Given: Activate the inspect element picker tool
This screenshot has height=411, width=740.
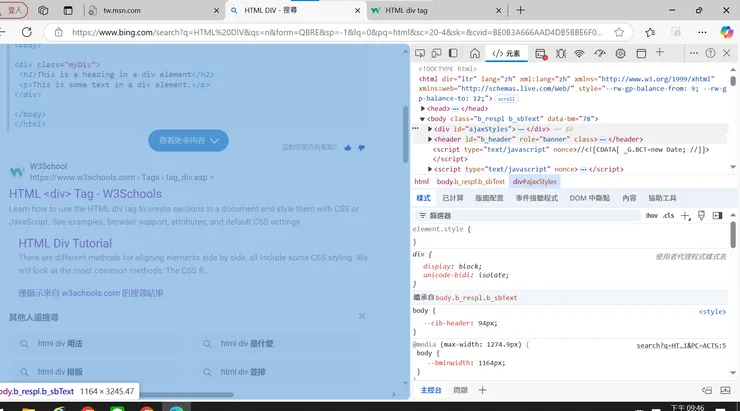Looking at the screenshot, I should click(420, 53).
